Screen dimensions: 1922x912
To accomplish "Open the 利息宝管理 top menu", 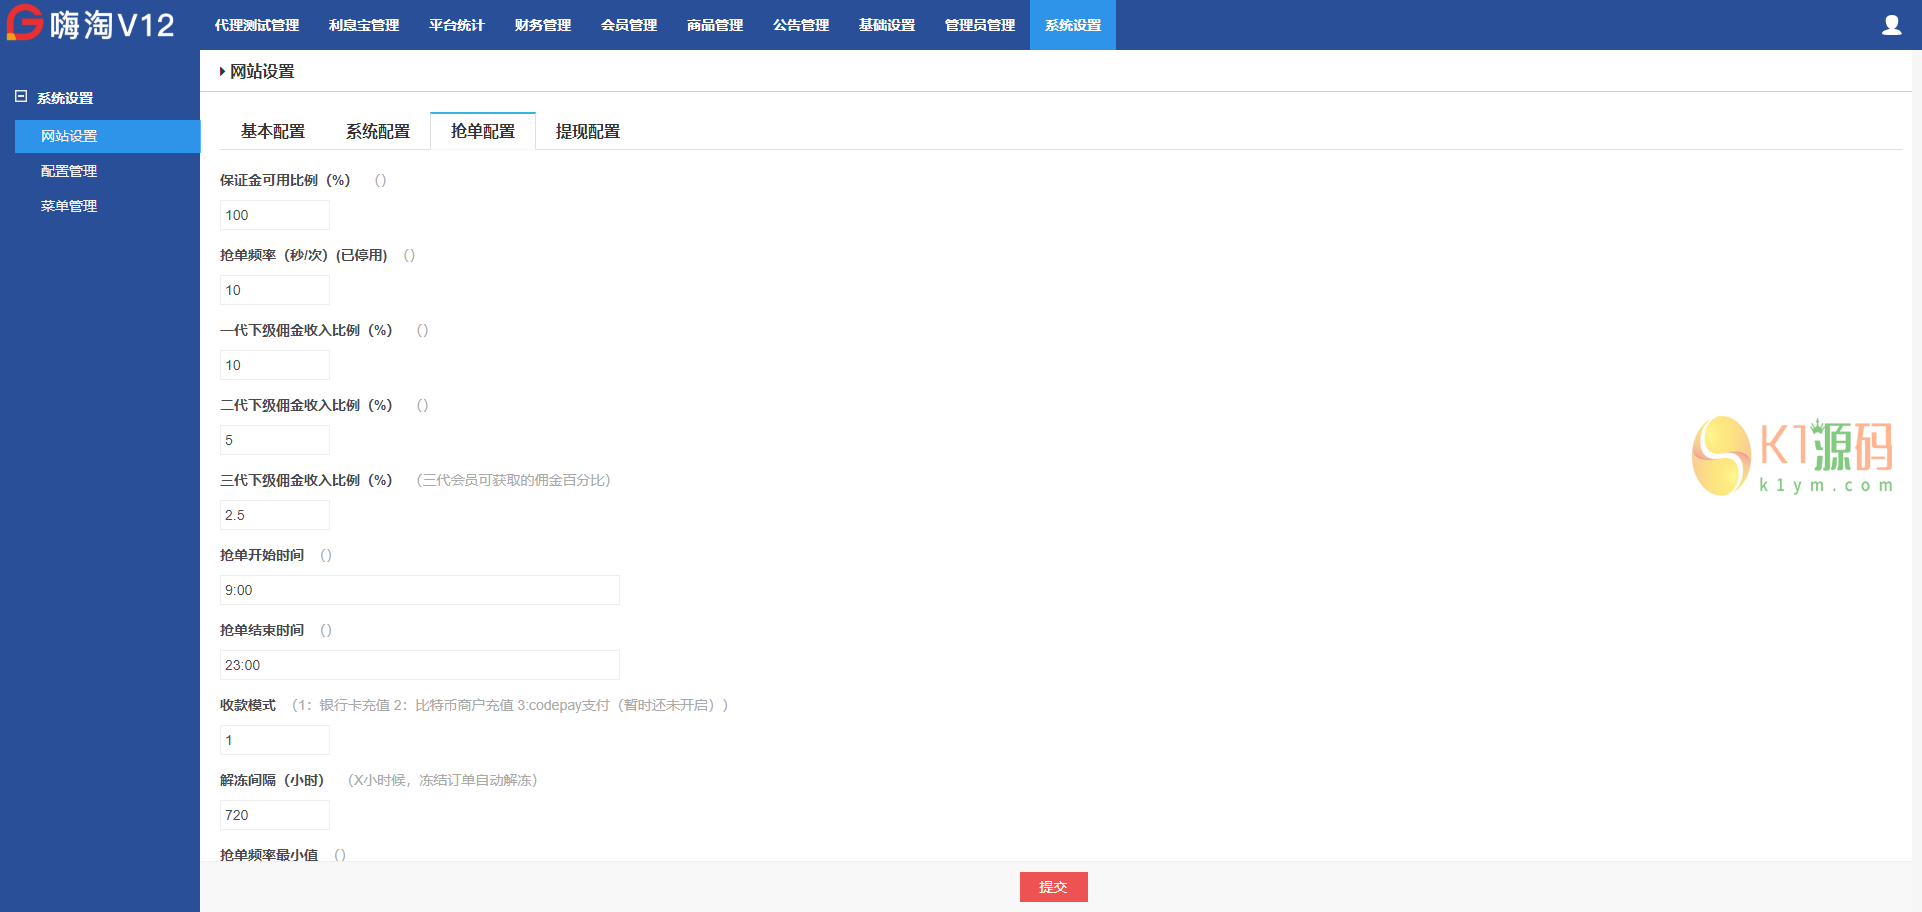I will (x=364, y=25).
